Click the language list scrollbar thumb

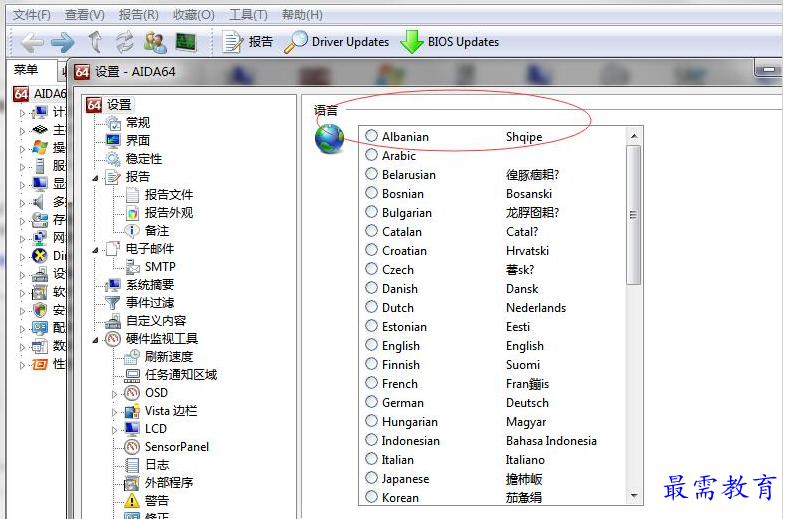(634, 215)
